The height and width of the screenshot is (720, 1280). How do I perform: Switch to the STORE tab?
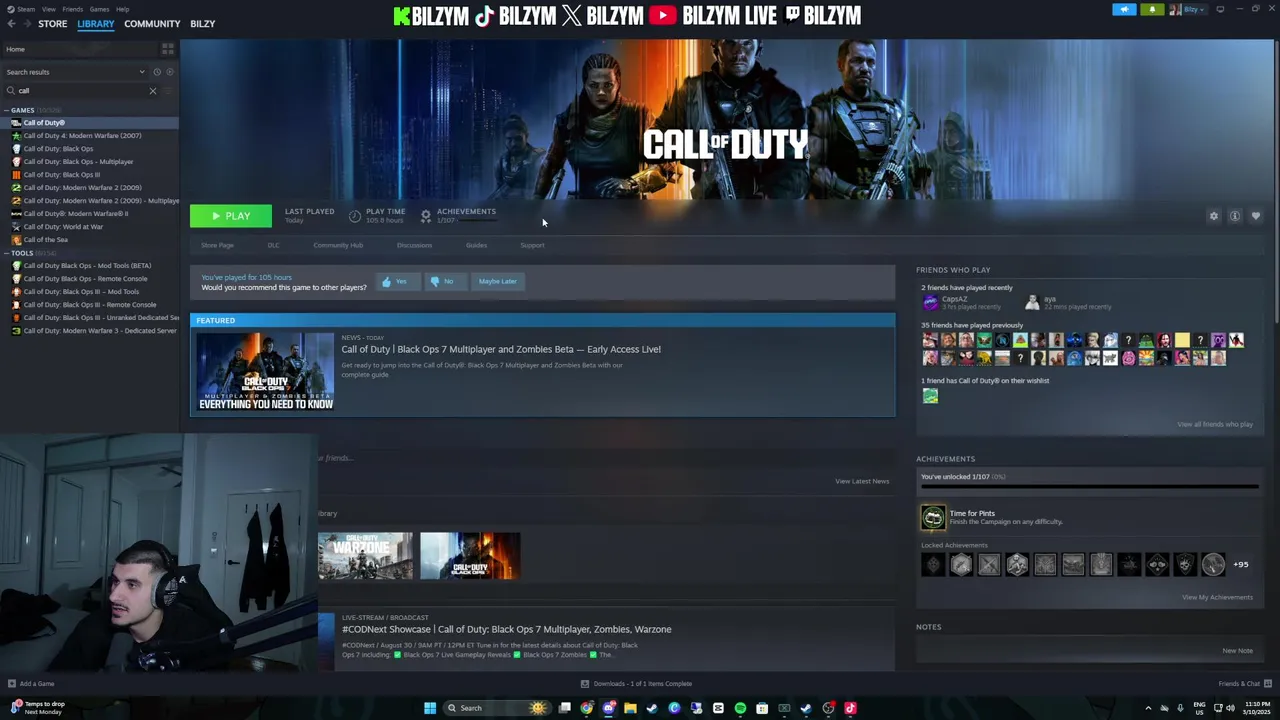[x=52, y=24]
